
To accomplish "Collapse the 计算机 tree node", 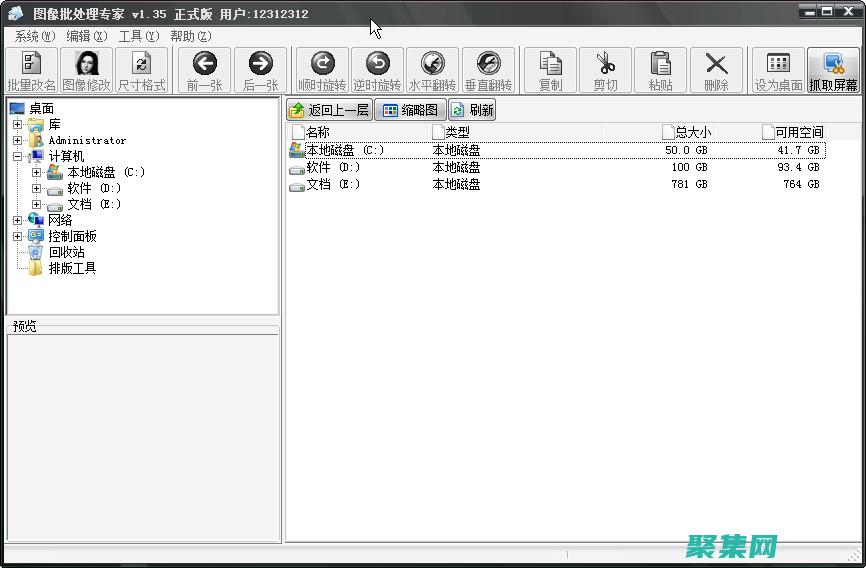I will 17,157.
